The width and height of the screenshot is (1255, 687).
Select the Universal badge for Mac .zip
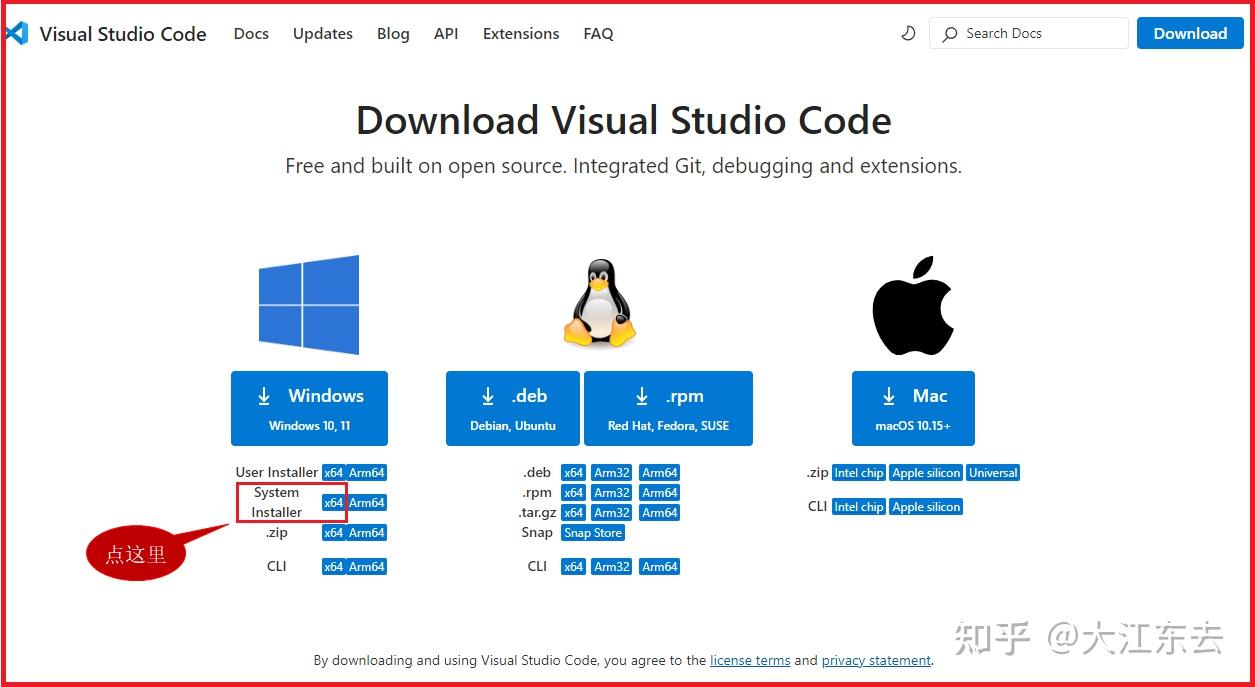(992, 472)
